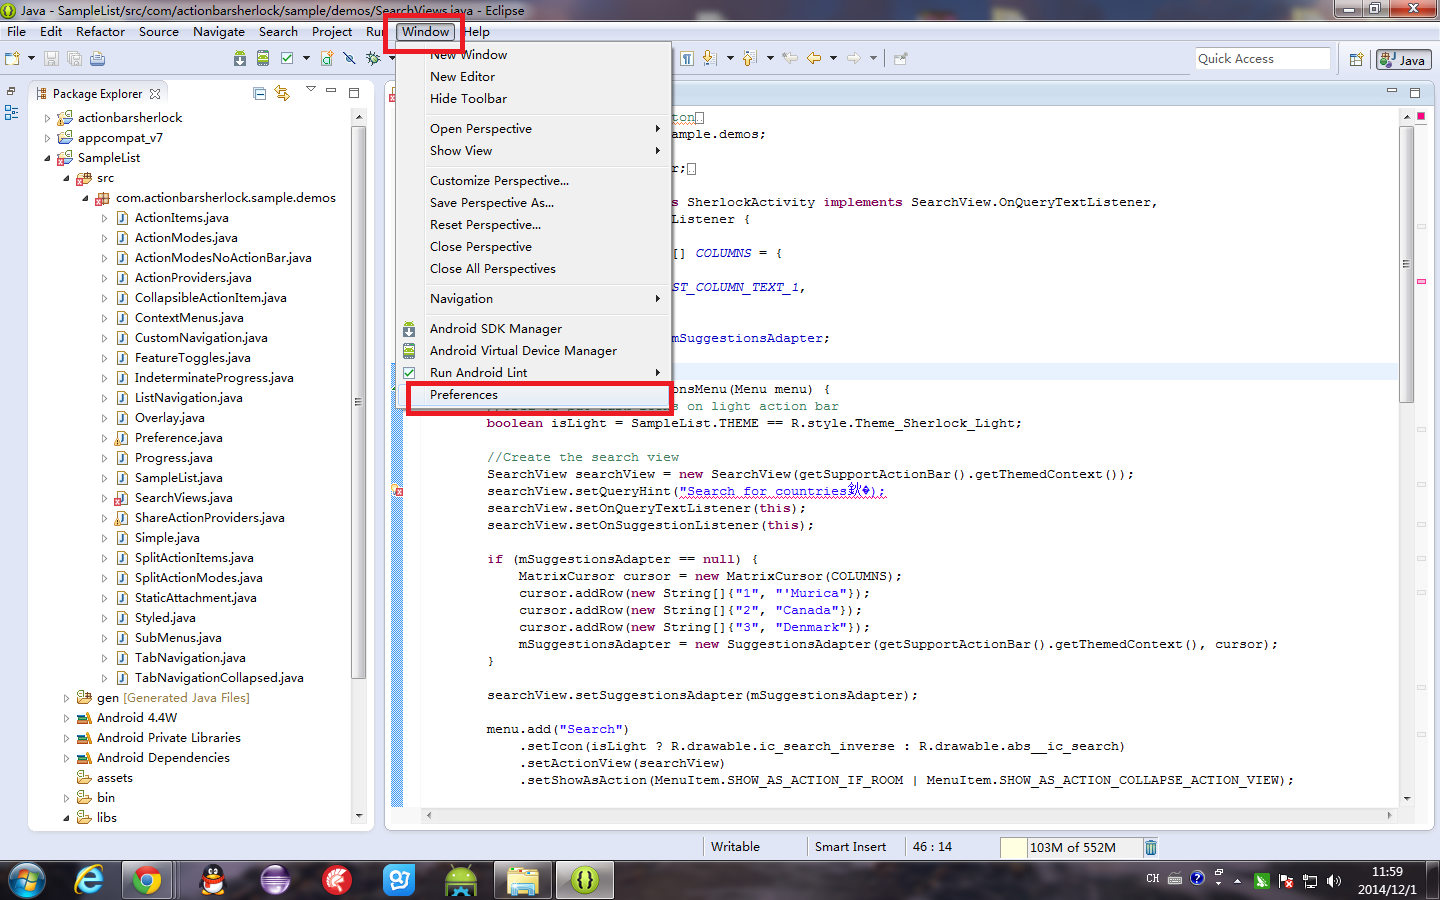
Task: Open Google Chrome from the taskbar
Action: (147, 880)
